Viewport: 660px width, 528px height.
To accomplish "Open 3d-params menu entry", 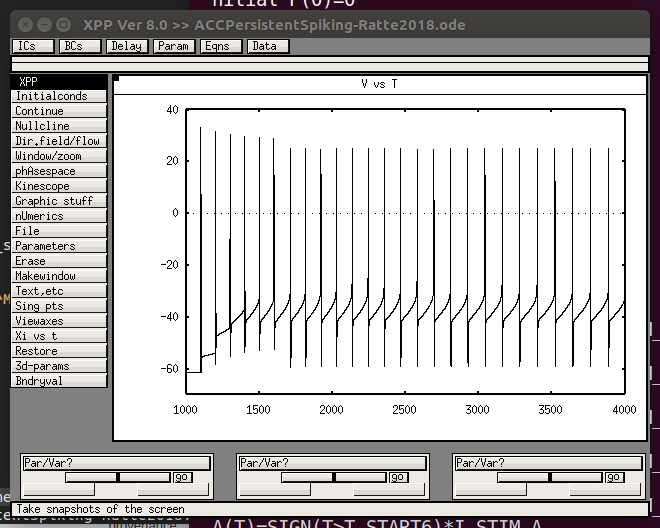I will (x=59, y=366).
